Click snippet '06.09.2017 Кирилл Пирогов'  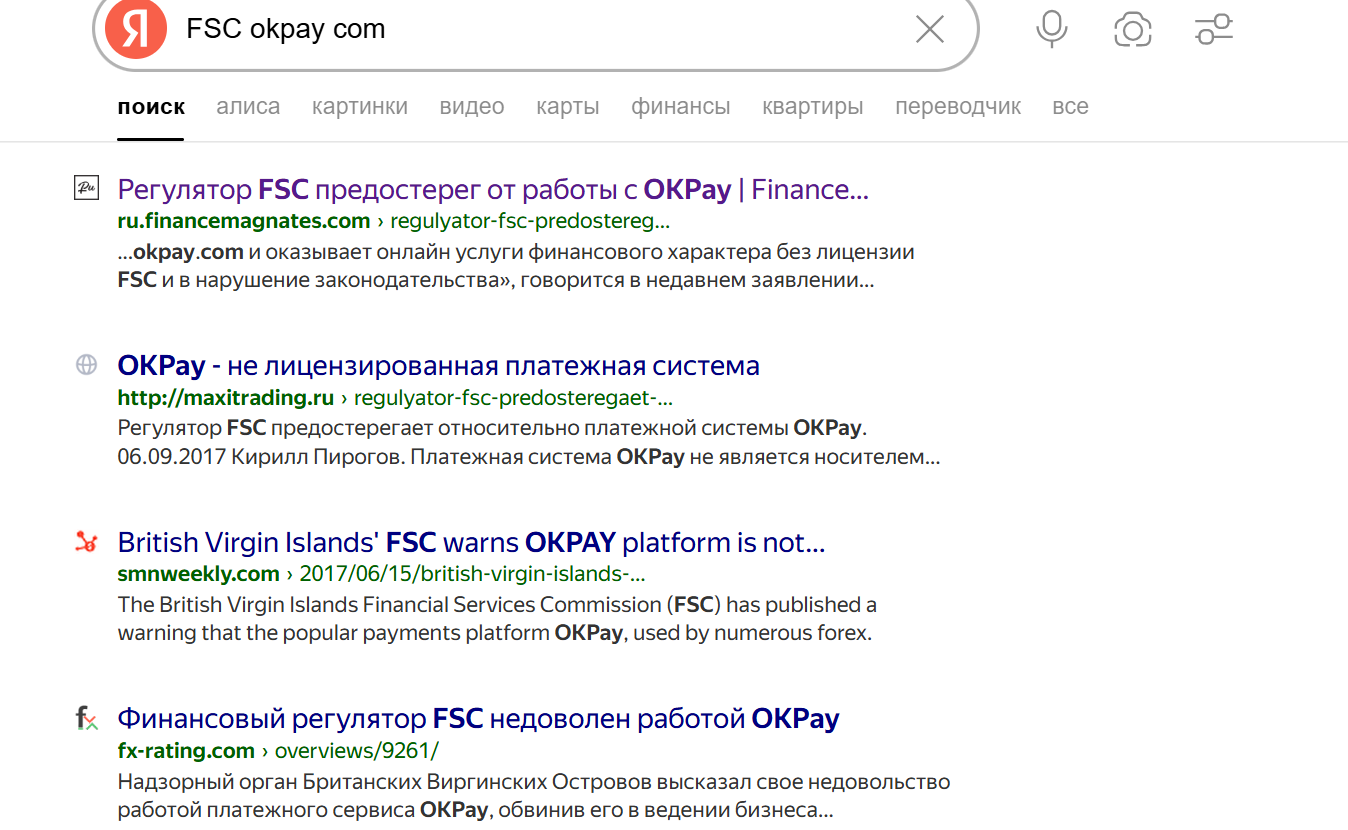pos(261,458)
